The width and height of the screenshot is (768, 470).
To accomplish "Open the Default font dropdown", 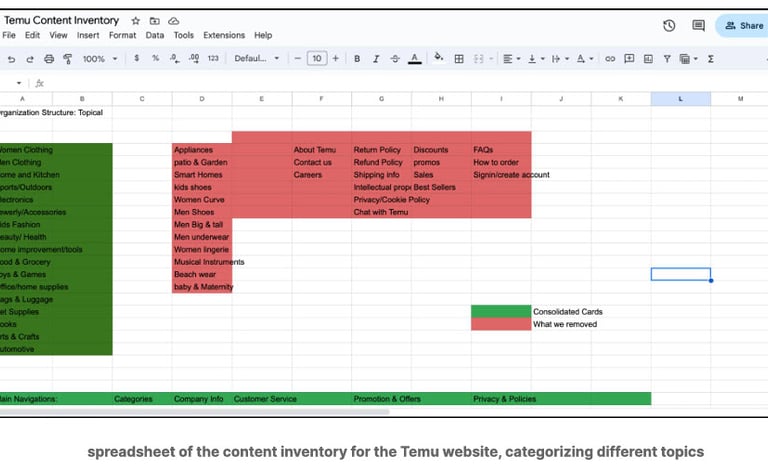I will [x=257, y=58].
